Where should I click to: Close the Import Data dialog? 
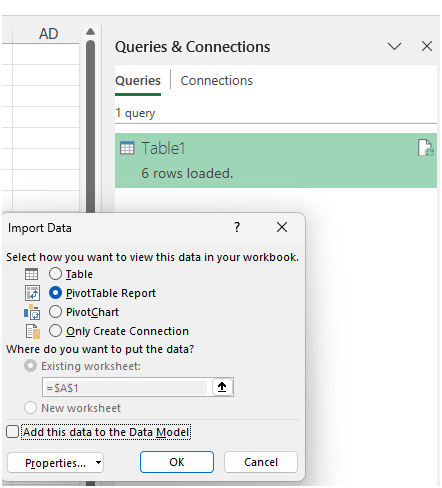(x=282, y=227)
